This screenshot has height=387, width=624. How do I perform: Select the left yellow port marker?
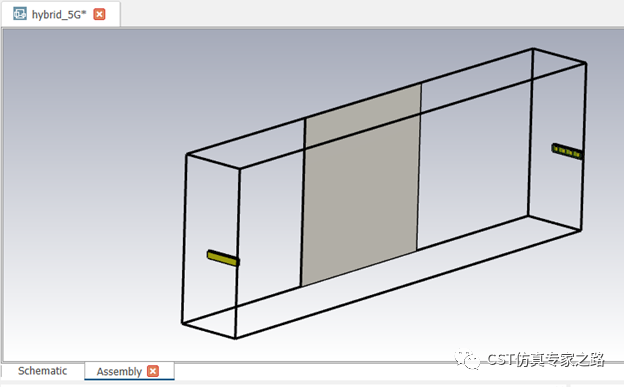(223, 258)
